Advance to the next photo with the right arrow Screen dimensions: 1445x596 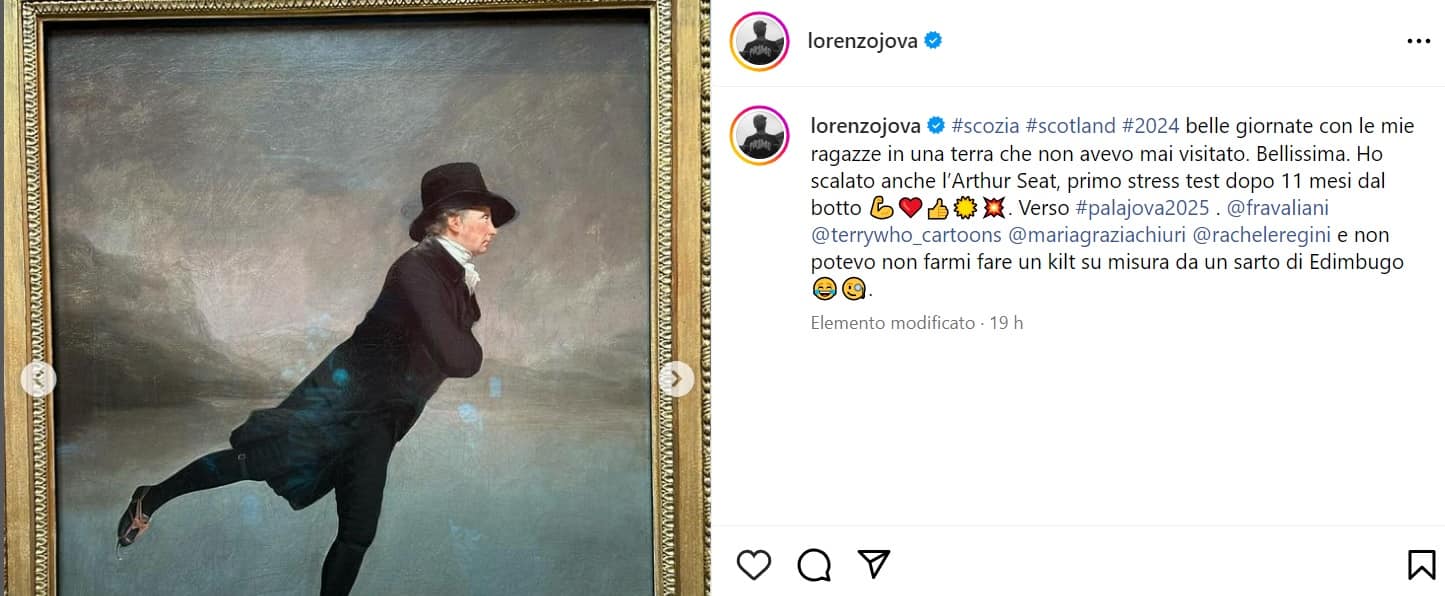[676, 378]
